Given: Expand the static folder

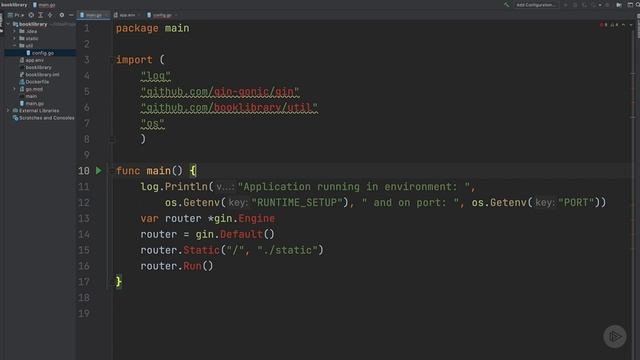Looking at the screenshot, I should [15, 38].
